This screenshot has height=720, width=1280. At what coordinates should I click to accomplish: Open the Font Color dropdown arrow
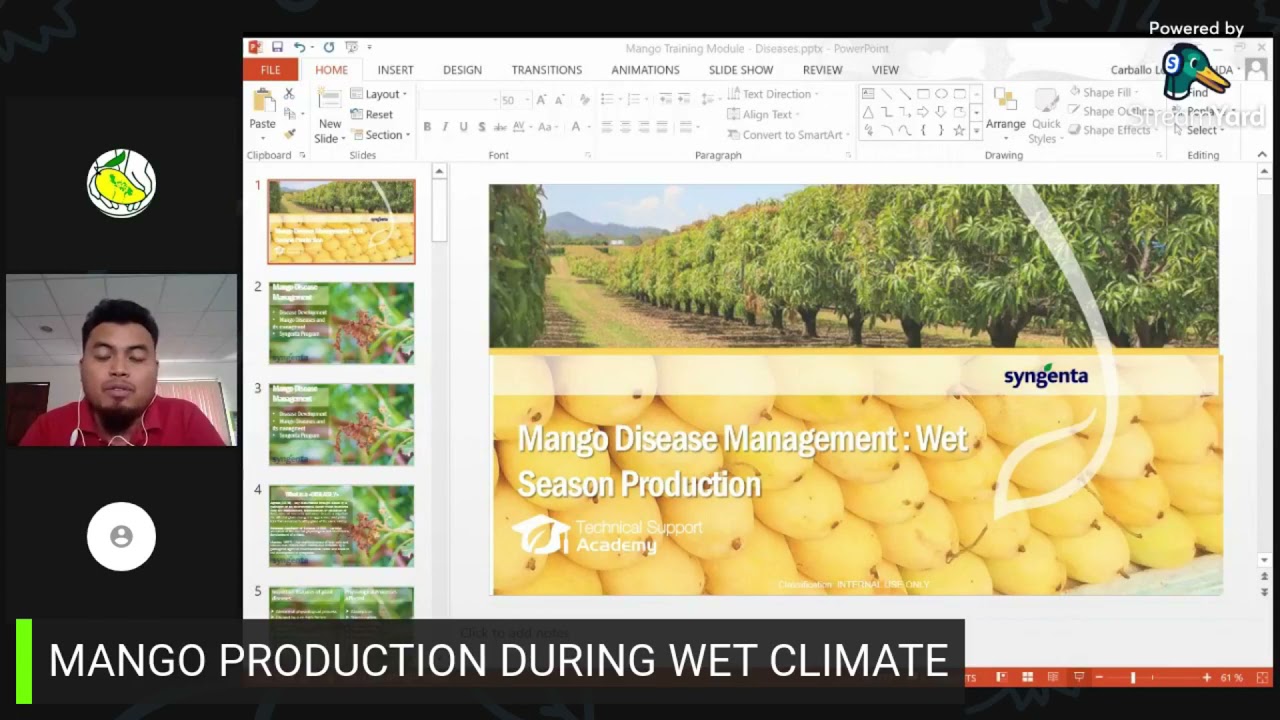590,127
